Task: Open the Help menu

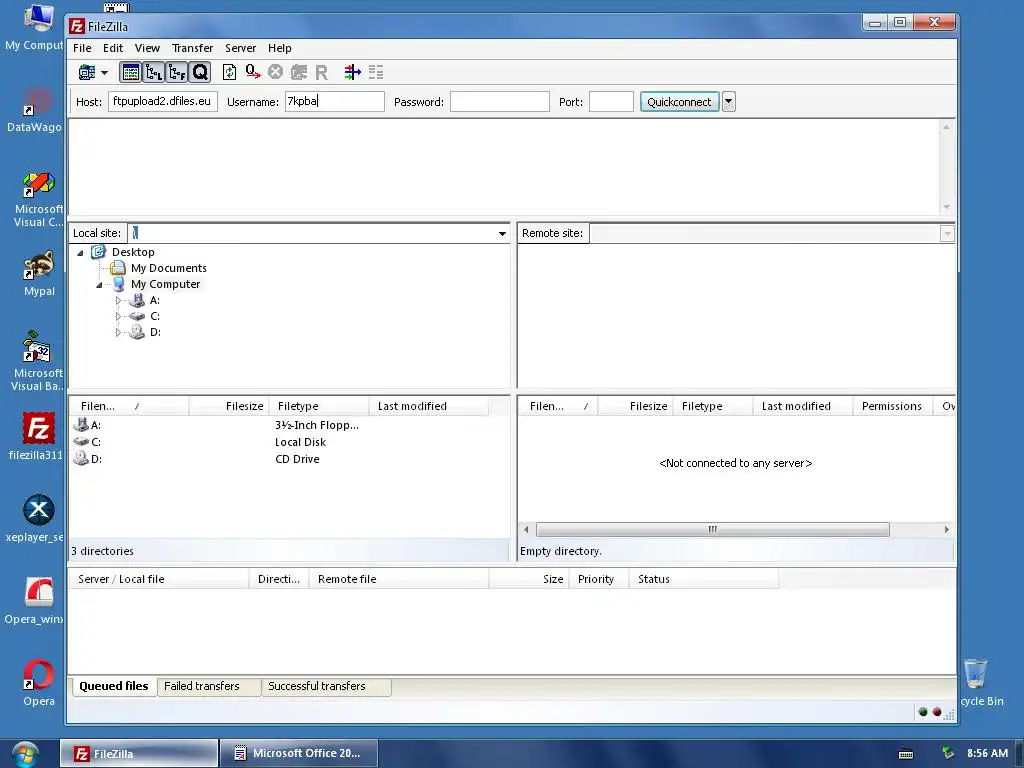Action: point(280,48)
